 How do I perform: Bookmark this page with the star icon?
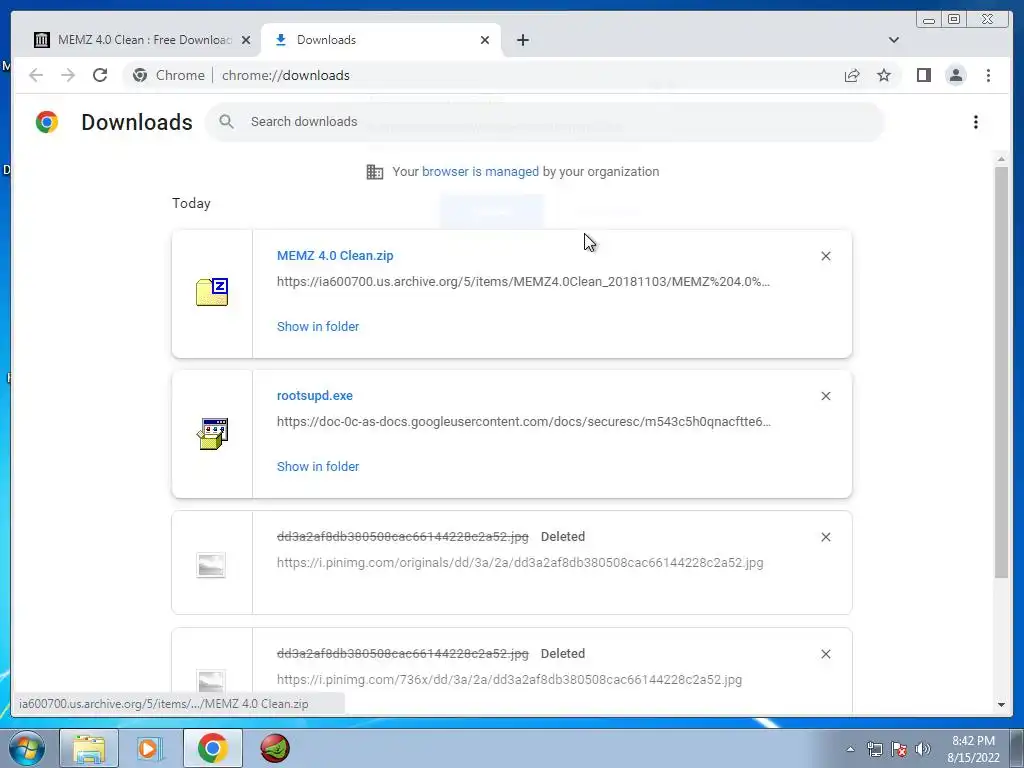[884, 75]
